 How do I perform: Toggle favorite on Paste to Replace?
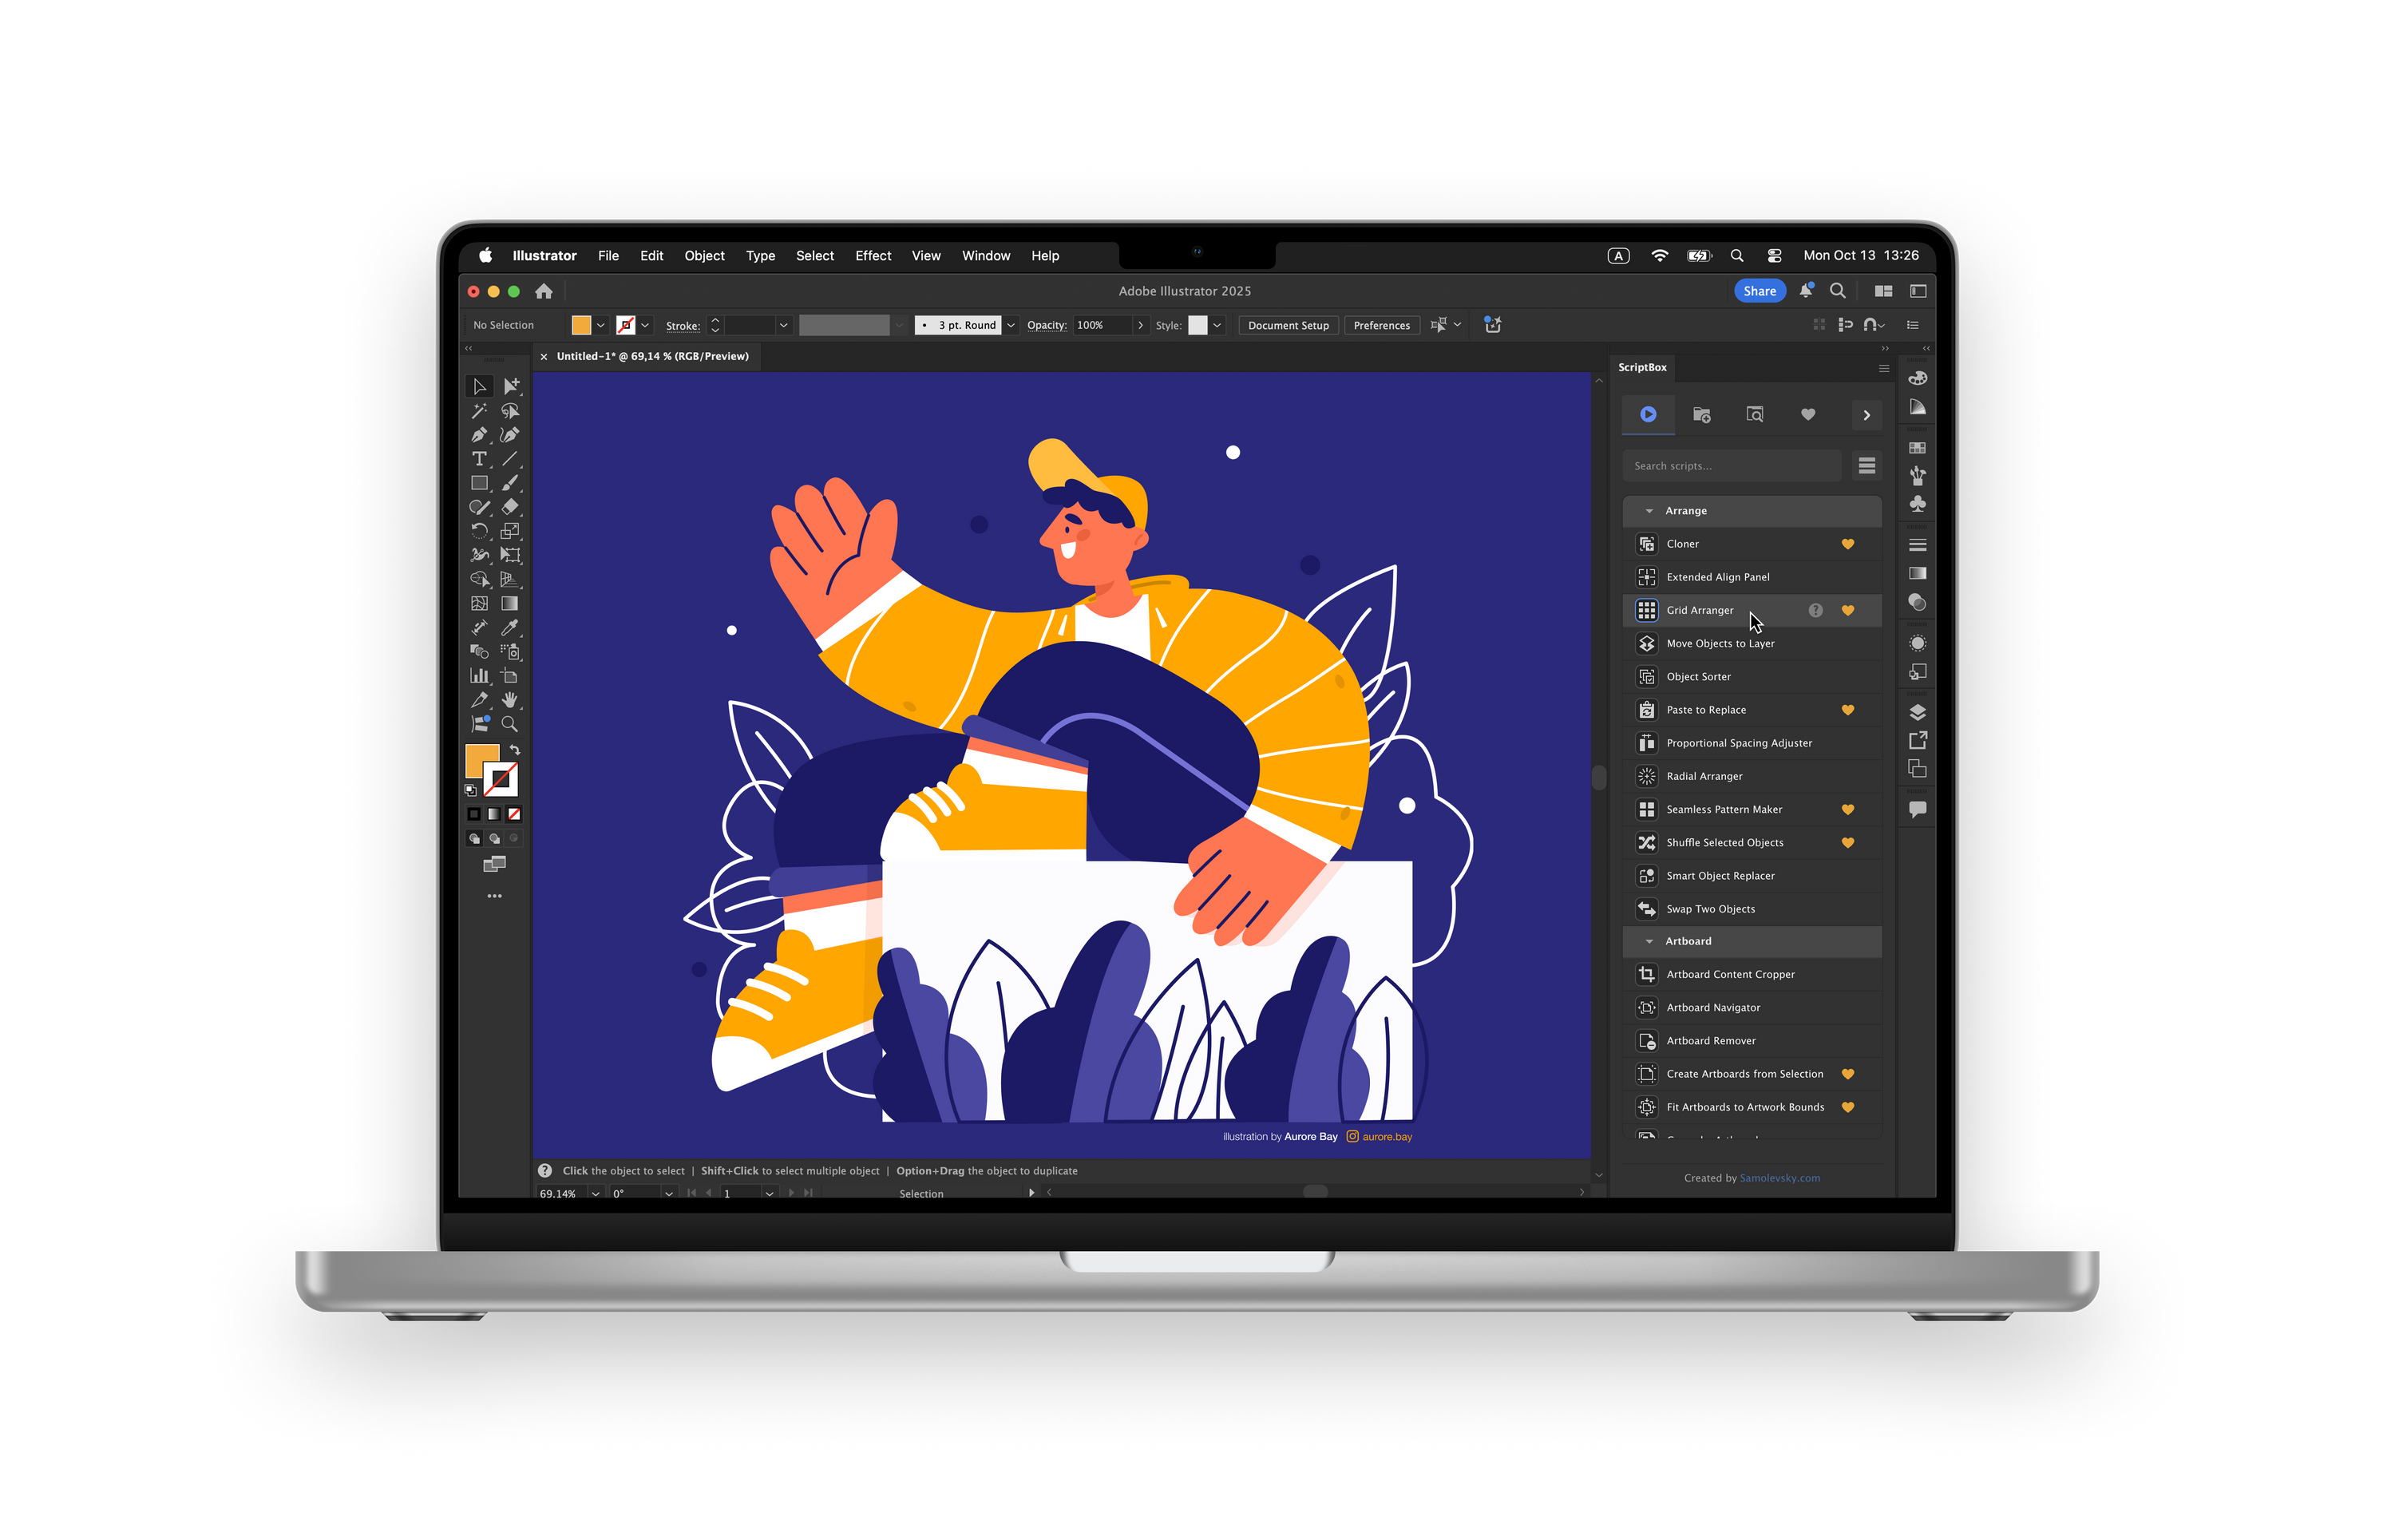[x=1848, y=710]
